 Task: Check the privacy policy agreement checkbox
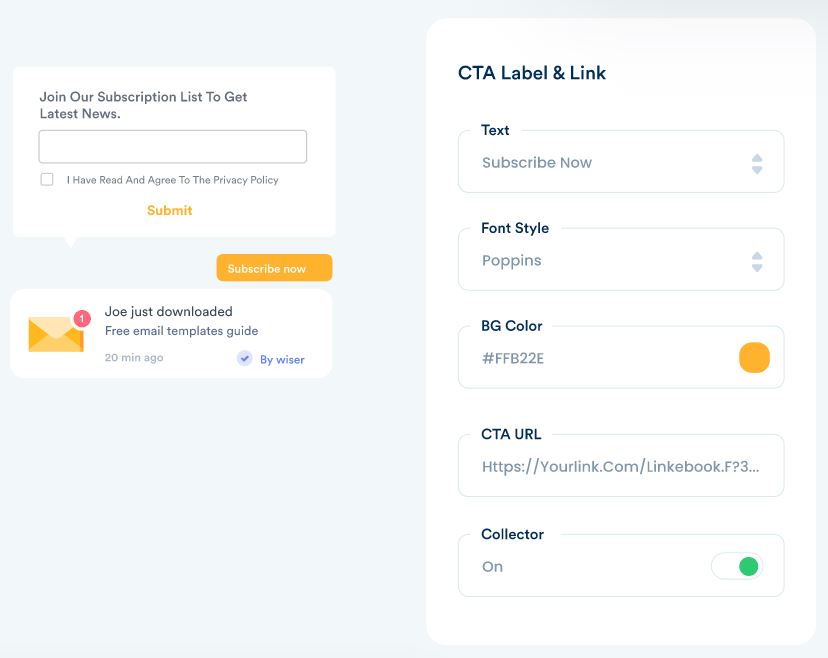tap(47, 180)
